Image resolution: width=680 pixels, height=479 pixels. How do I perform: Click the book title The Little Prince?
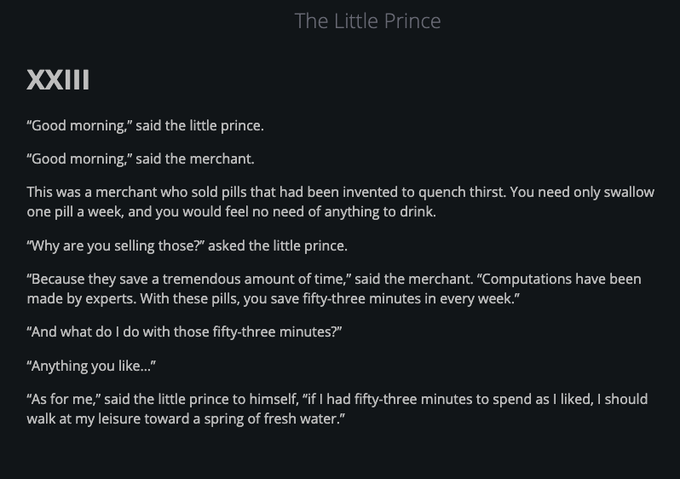pos(367,21)
